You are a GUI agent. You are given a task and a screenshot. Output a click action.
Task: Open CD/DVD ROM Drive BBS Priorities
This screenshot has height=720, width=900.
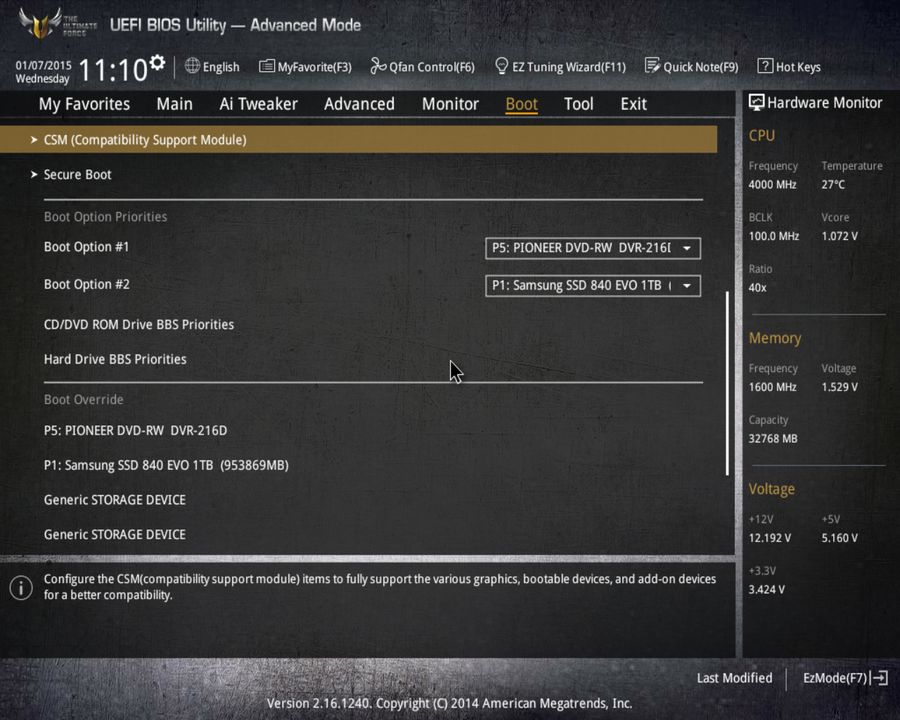(x=139, y=324)
